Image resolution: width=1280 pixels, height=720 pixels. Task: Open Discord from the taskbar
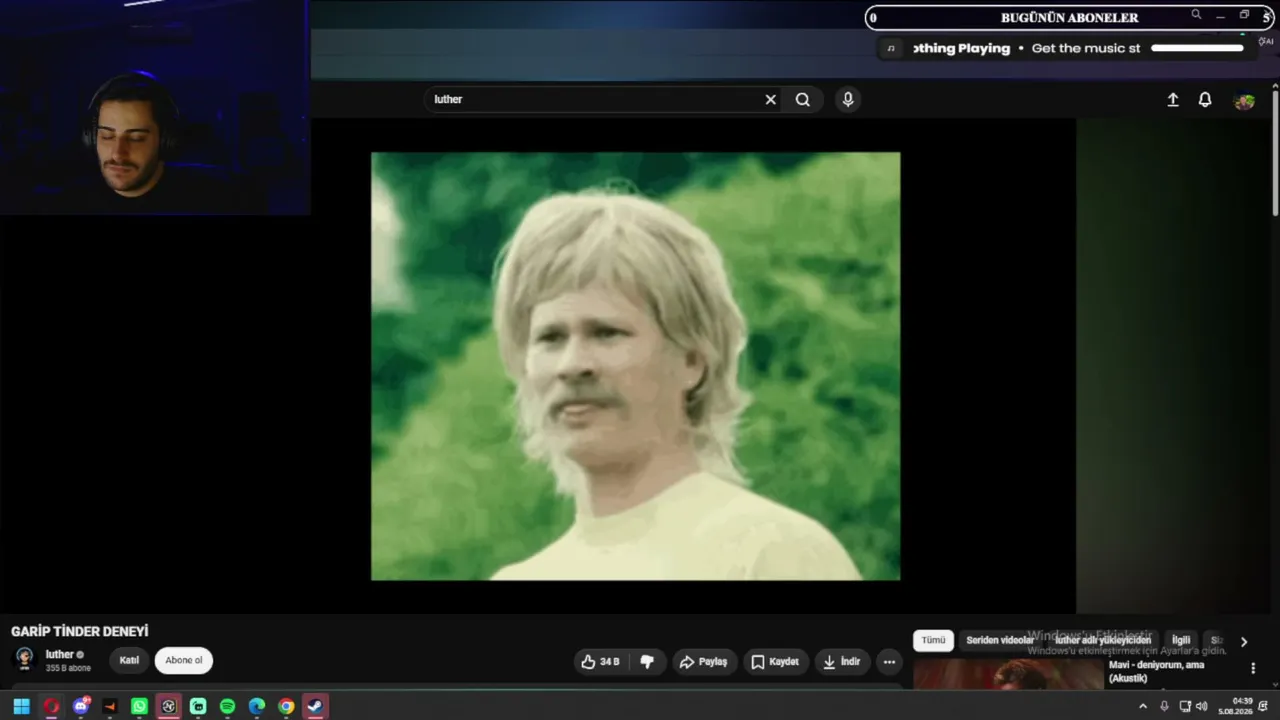[x=81, y=706]
